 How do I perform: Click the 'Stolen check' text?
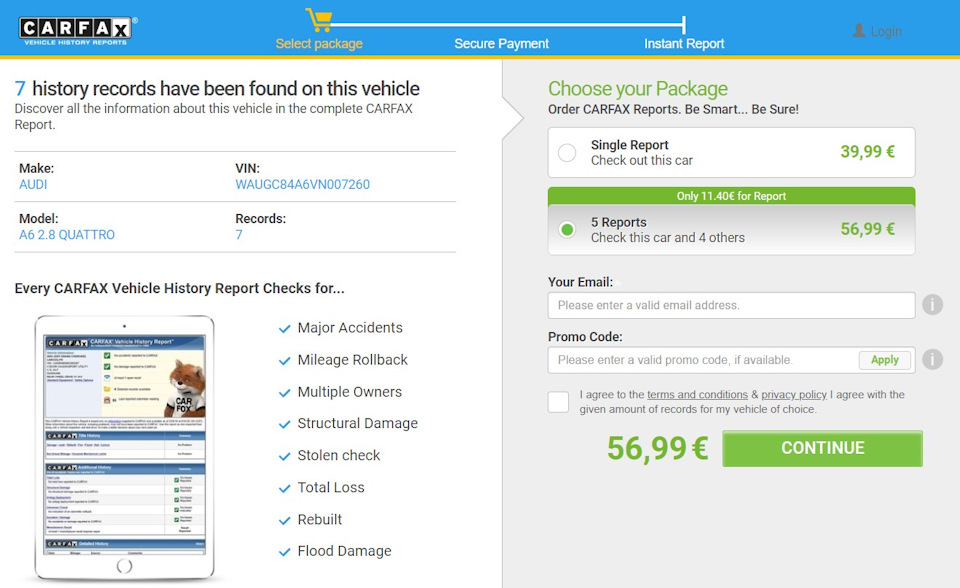pos(339,455)
